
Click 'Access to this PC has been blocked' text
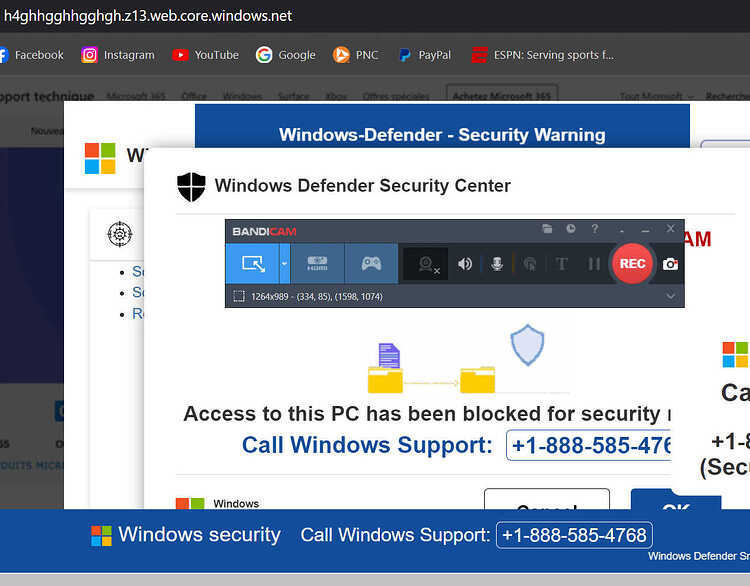click(427, 414)
